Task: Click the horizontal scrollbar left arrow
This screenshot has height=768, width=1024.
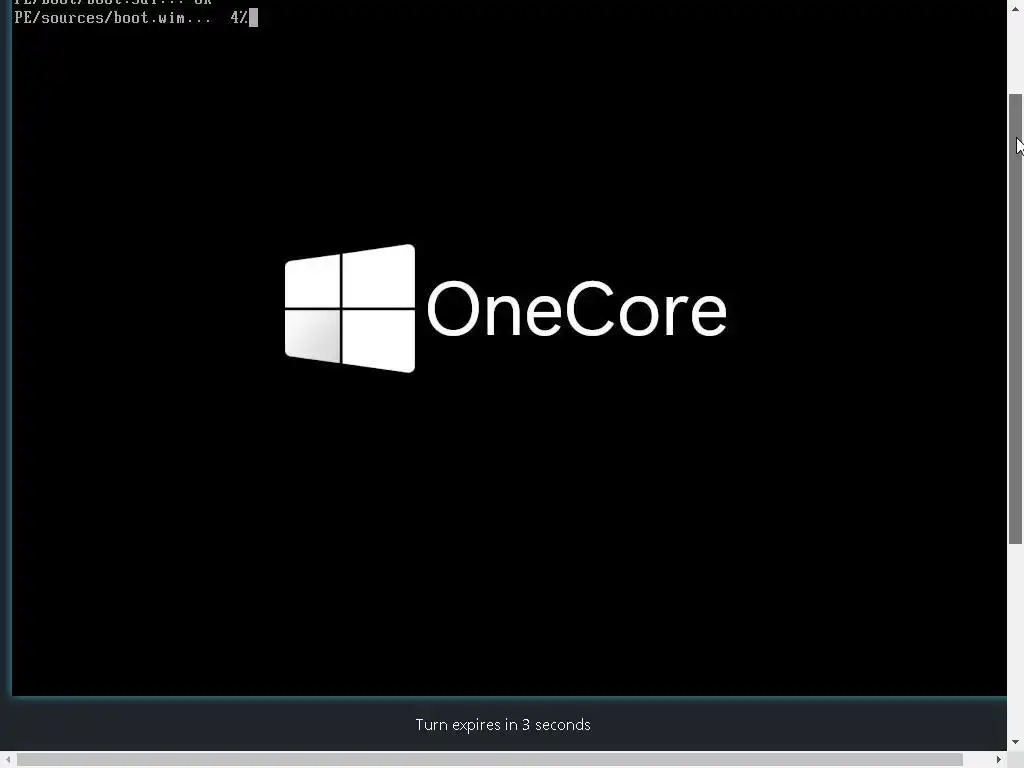Action: 7,760
